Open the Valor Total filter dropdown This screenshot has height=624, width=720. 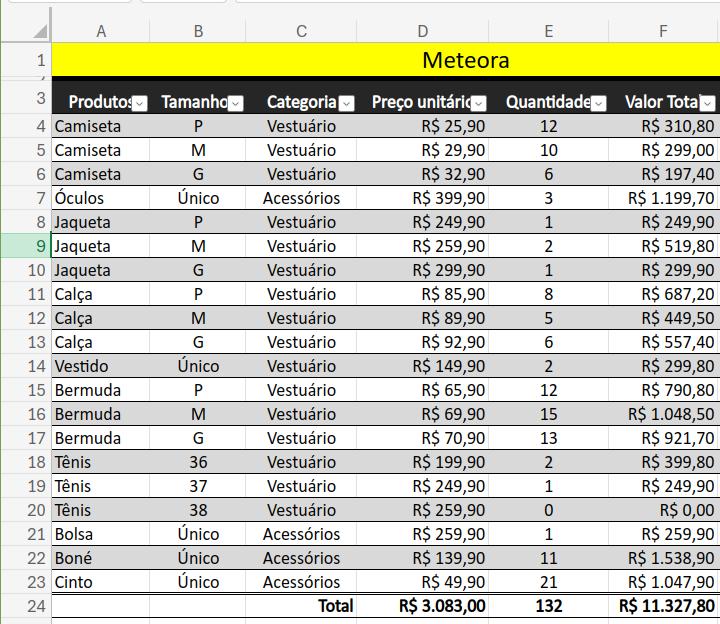(x=708, y=104)
